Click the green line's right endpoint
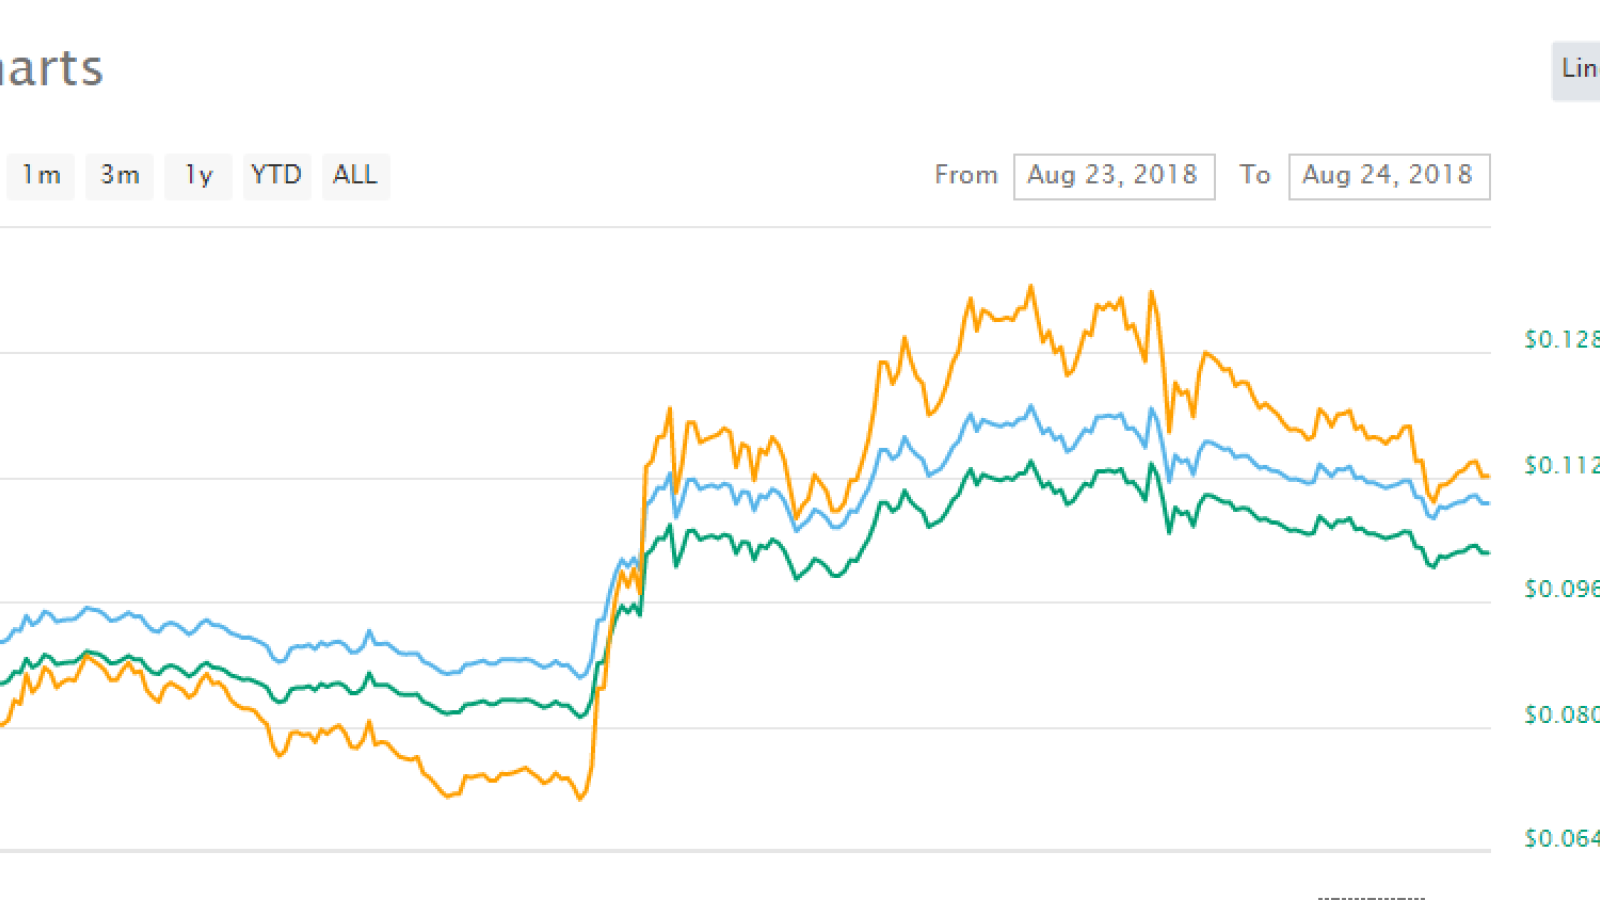This screenshot has height=900, width=1600. click(1488, 553)
